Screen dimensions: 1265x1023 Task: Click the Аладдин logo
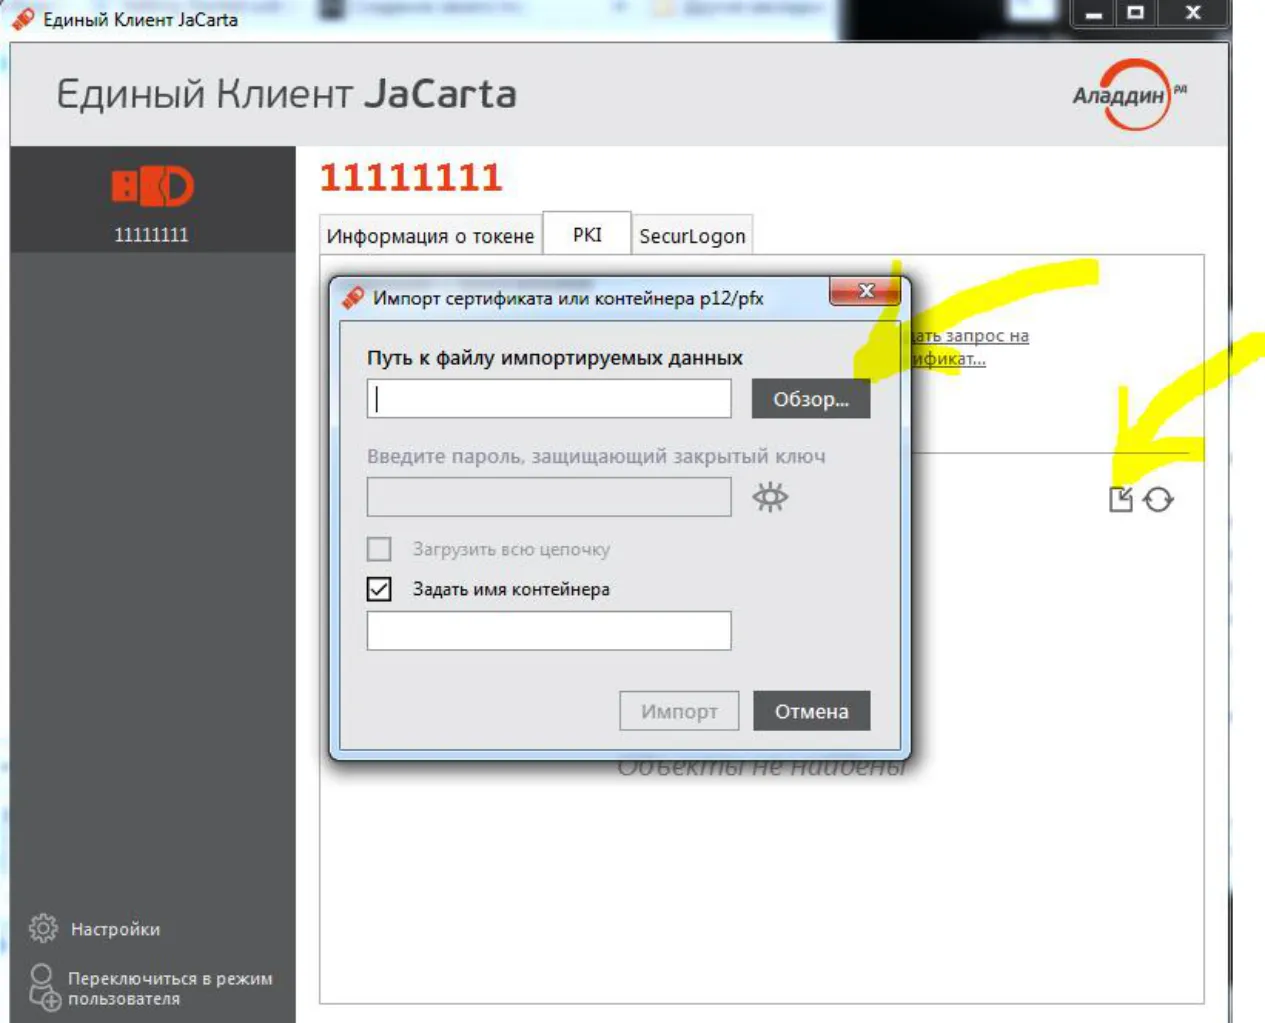[1128, 94]
